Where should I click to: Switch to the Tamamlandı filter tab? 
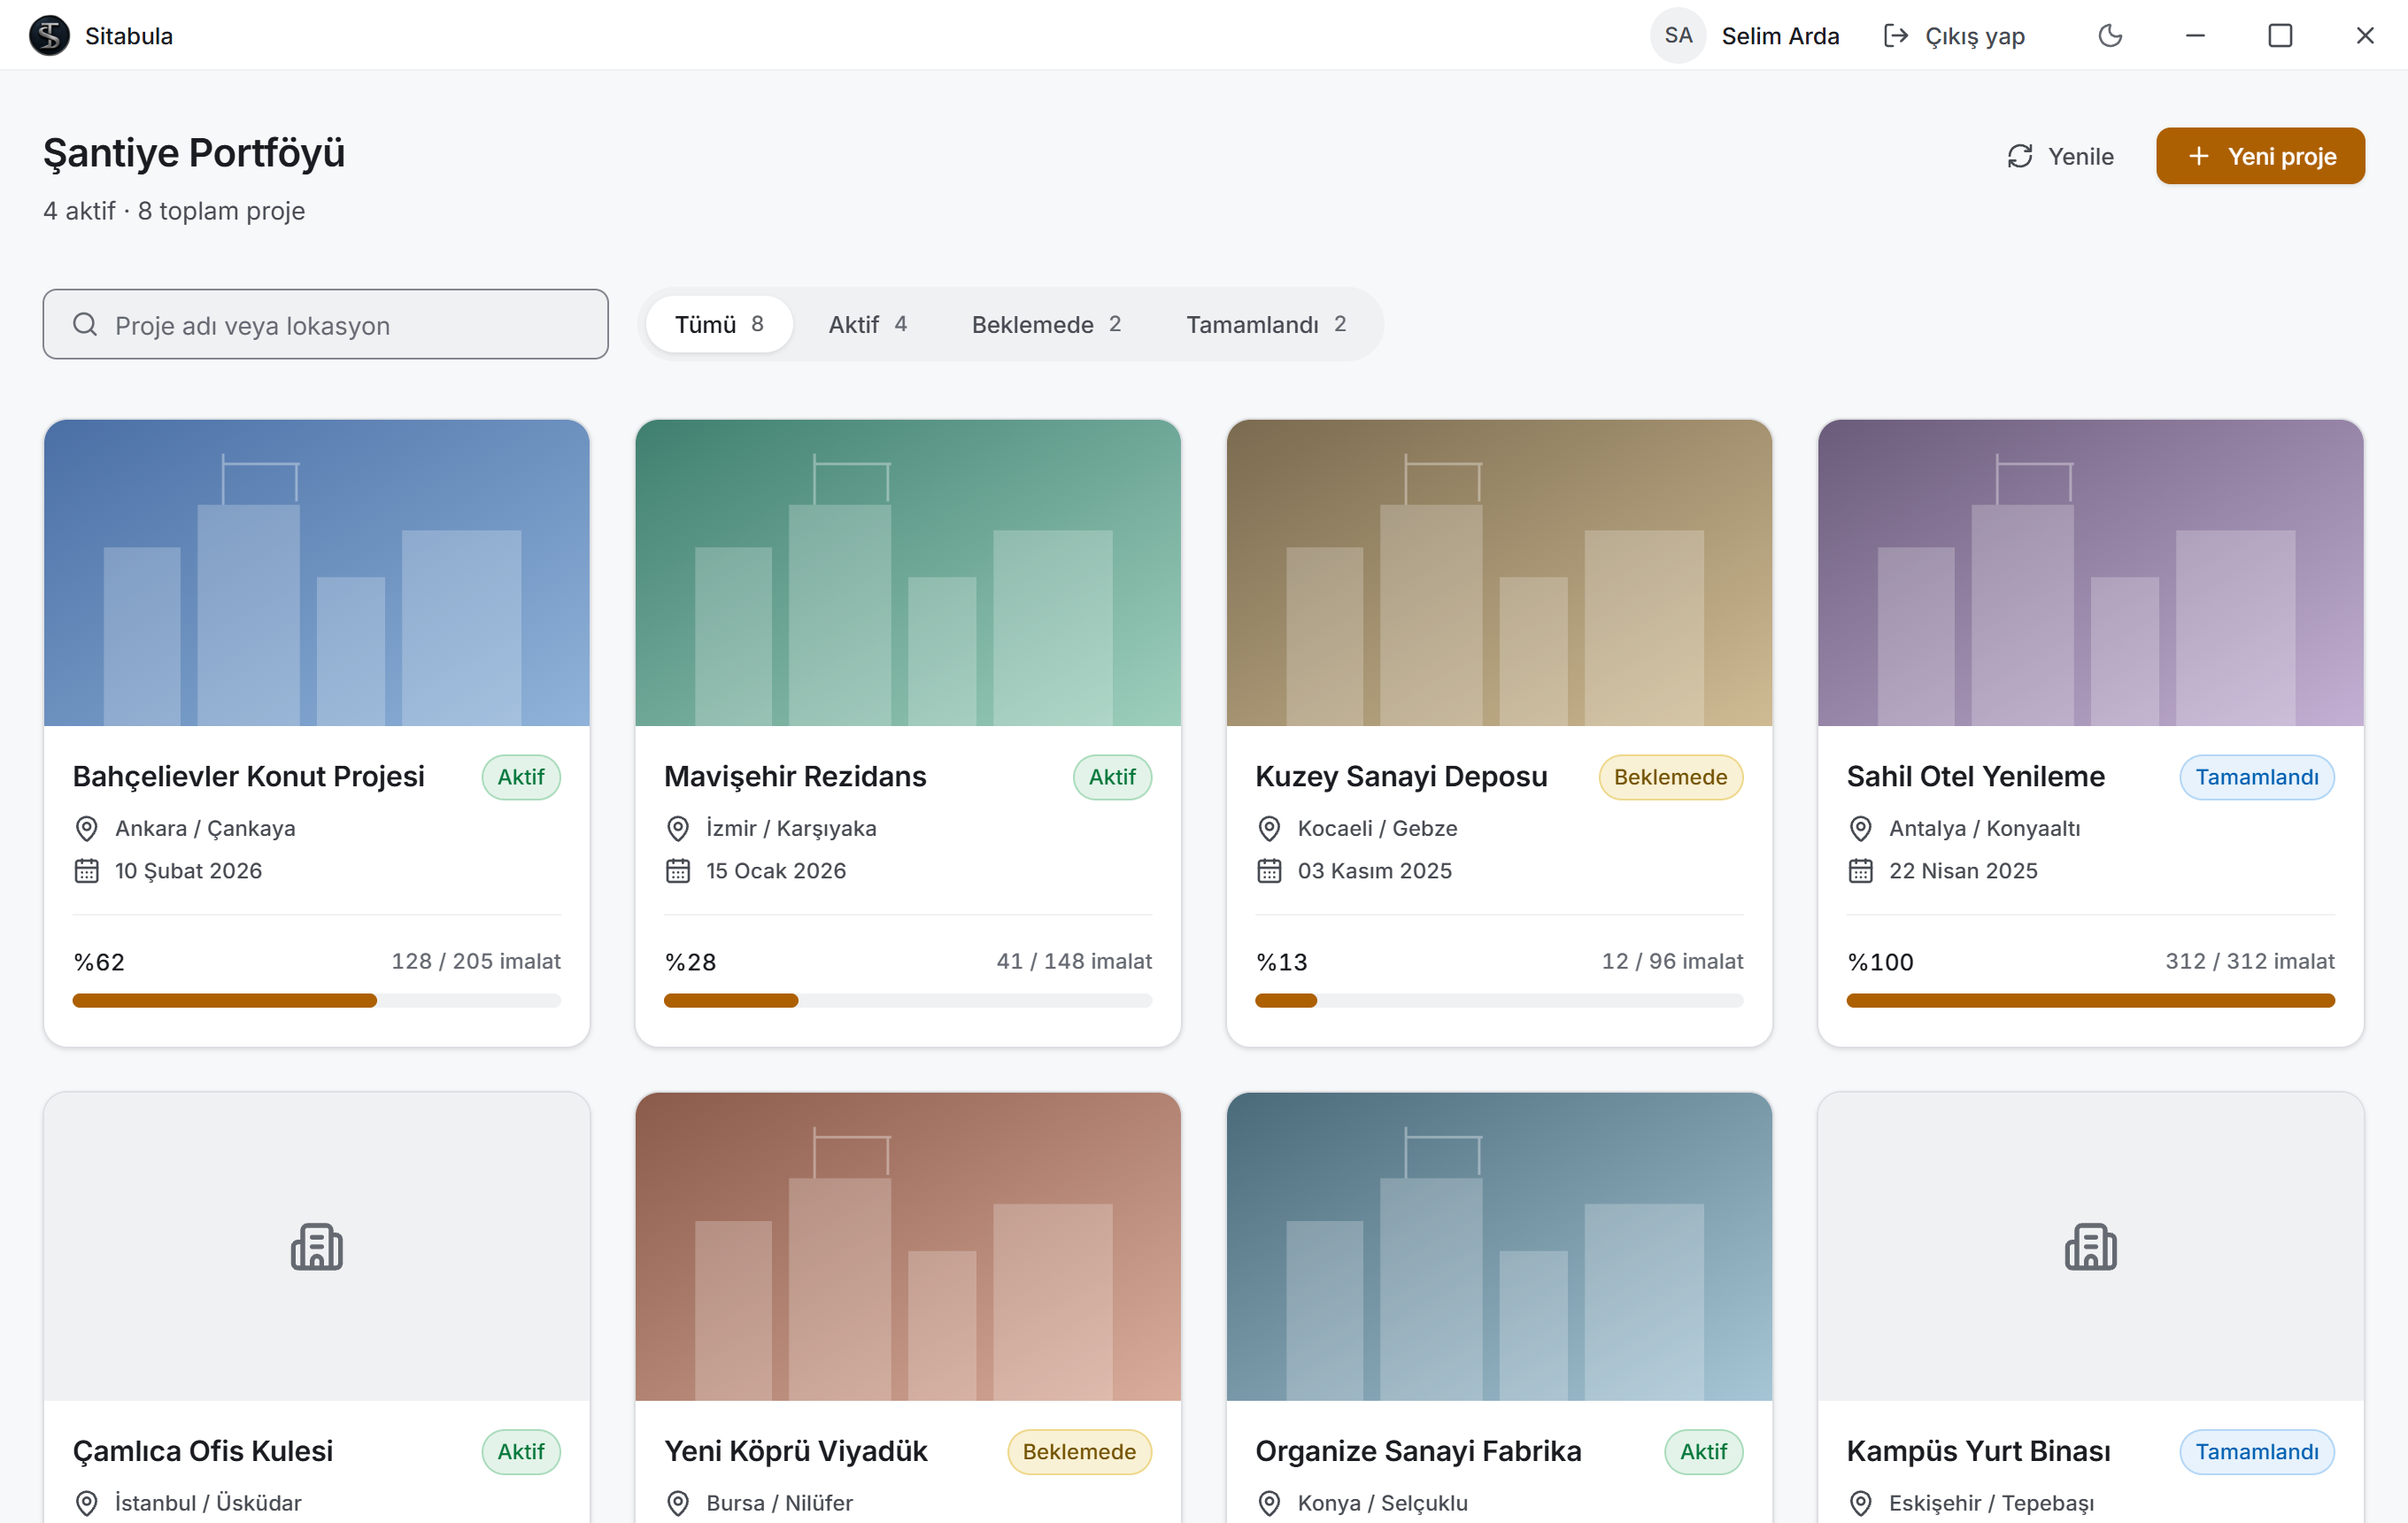click(1266, 325)
